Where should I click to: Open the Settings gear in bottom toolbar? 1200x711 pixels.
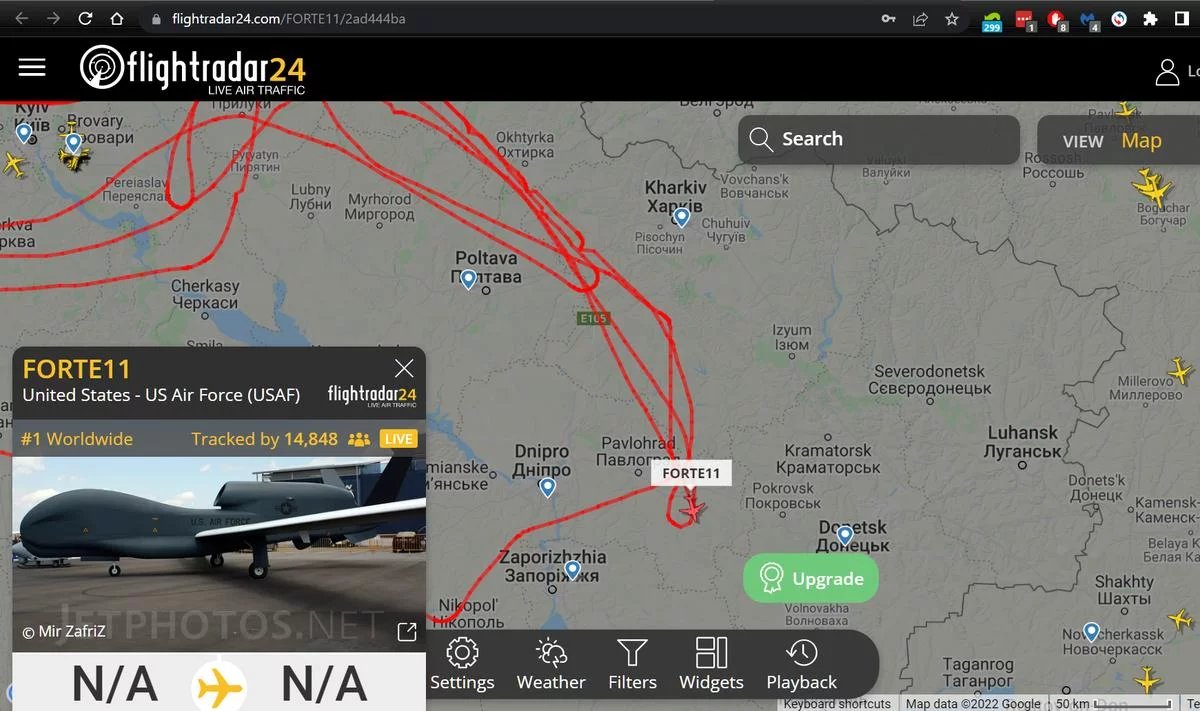462,665
